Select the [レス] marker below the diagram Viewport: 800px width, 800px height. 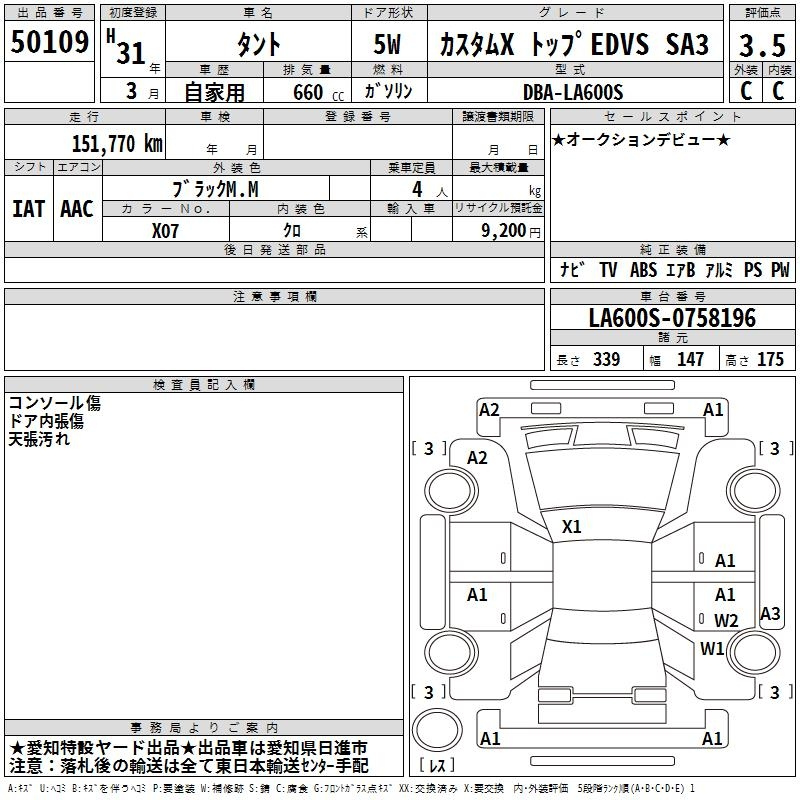(437, 766)
